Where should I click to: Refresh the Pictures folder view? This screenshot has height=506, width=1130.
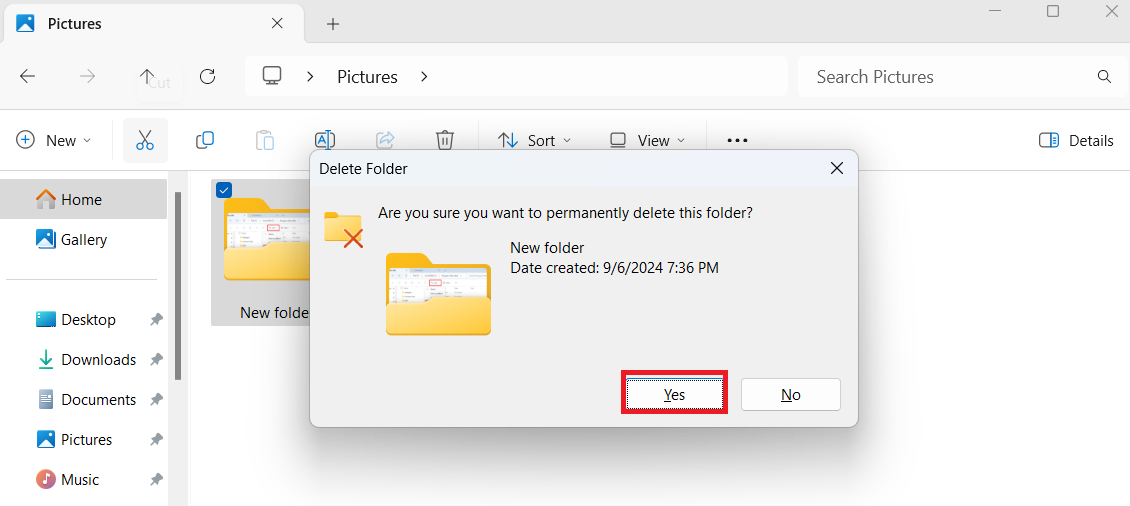pyautogui.click(x=208, y=76)
